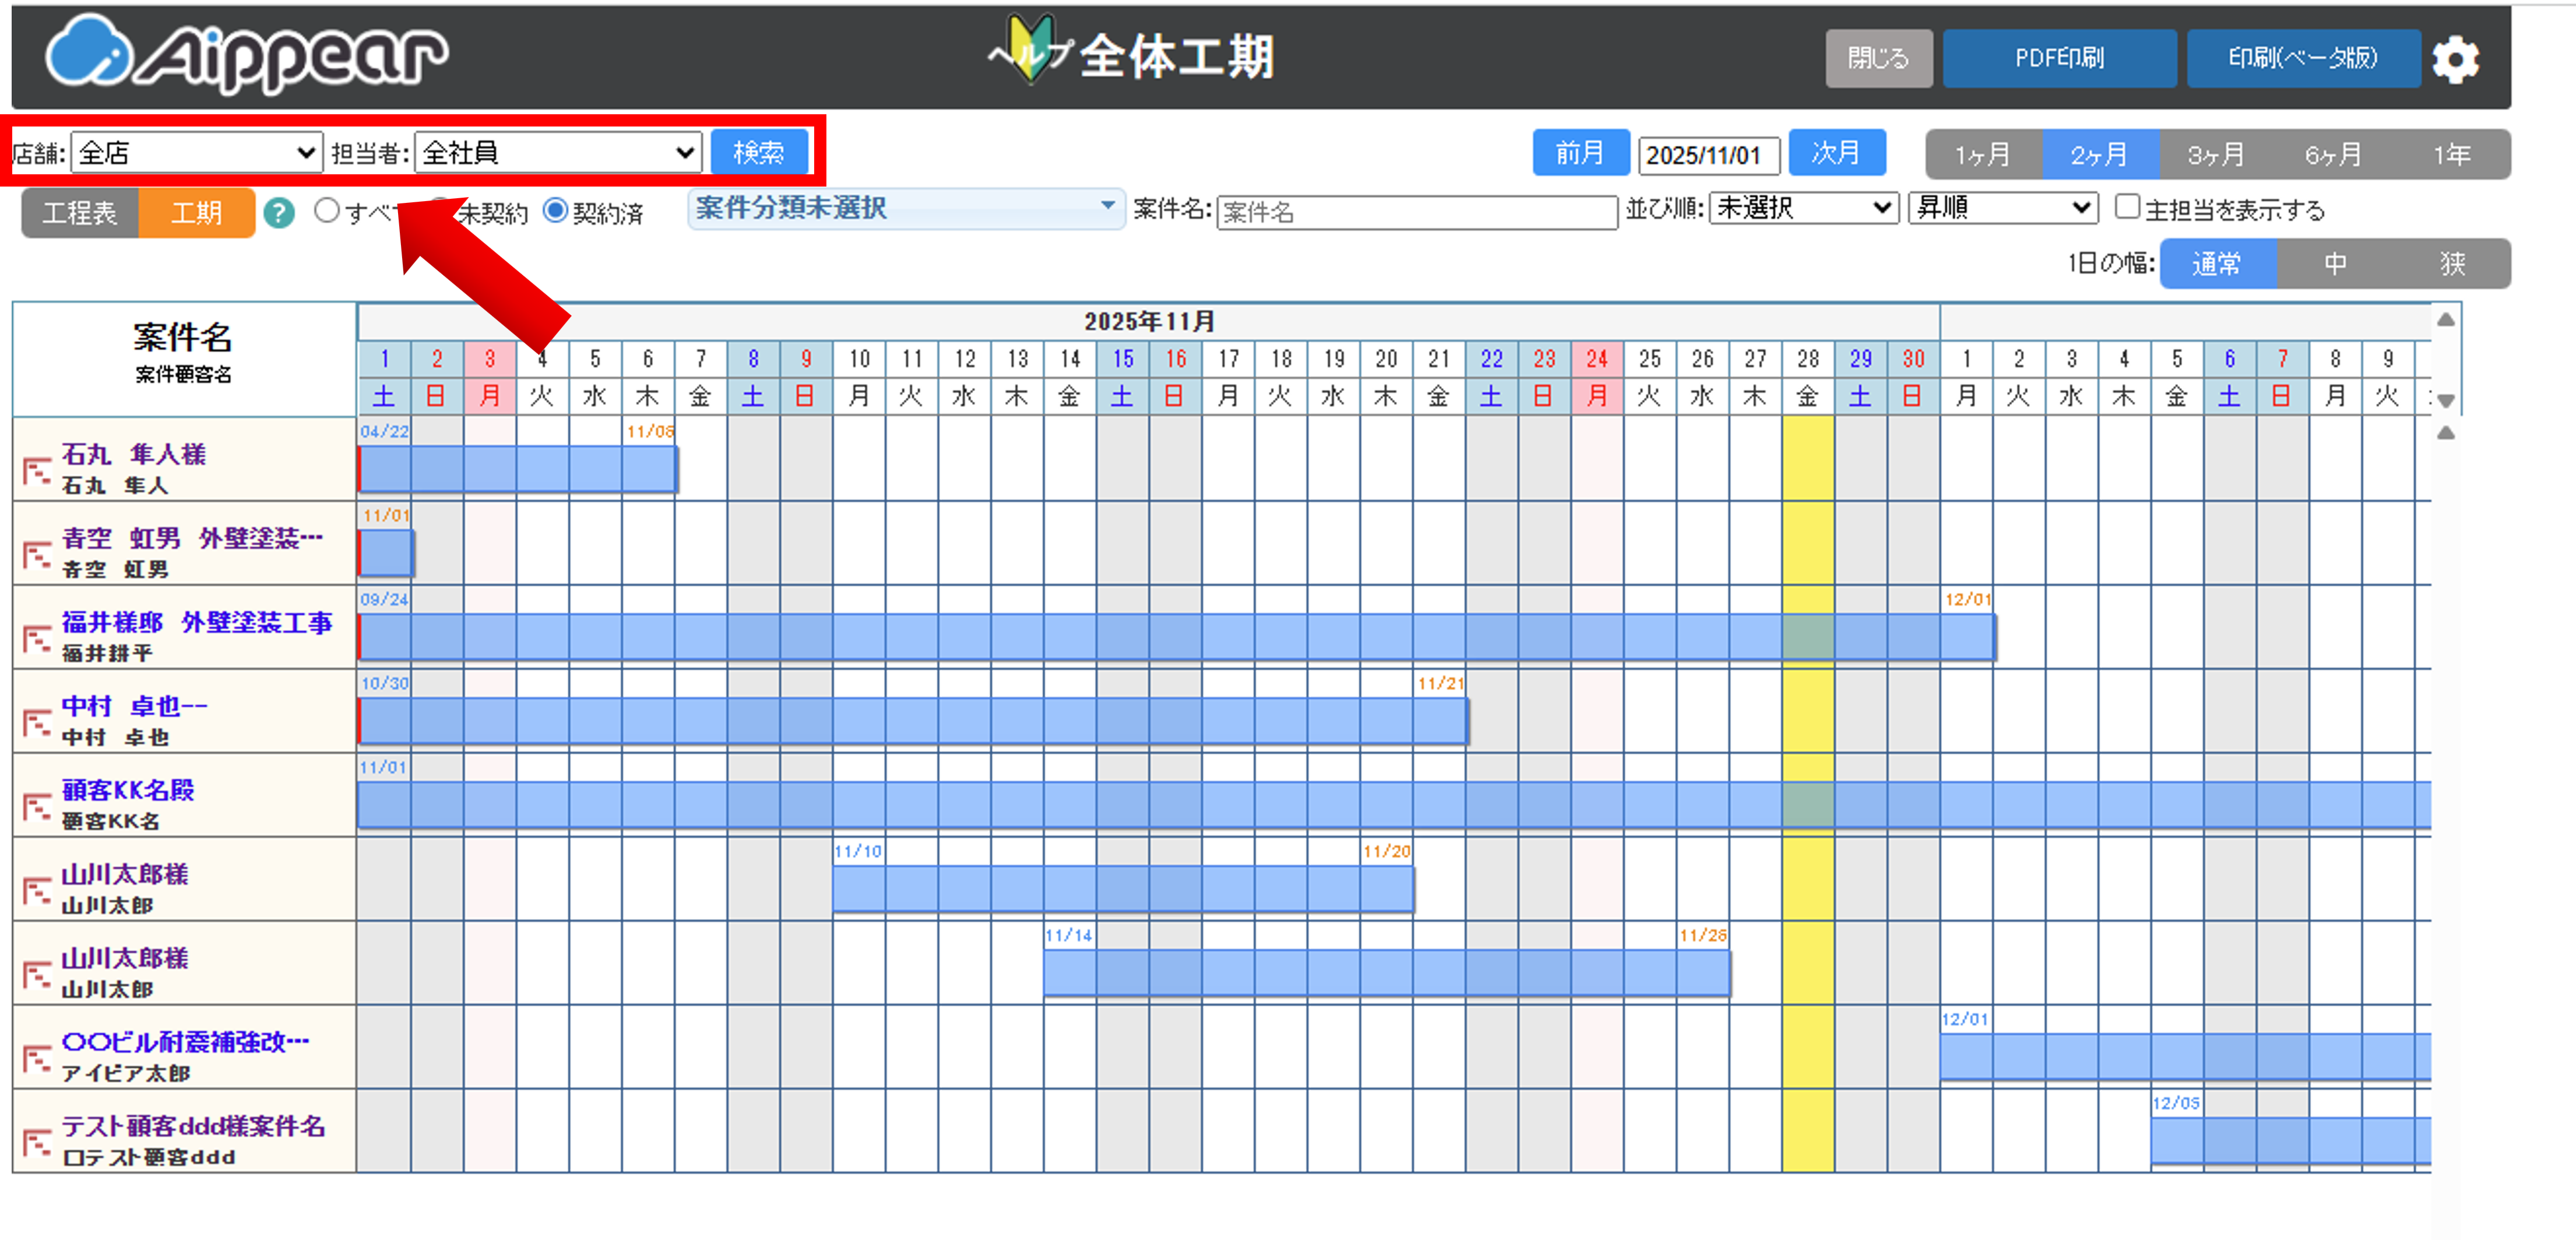2576x1240 pixels.
Task: Enable 主担当を表示する checkbox
Action: [x=2127, y=207]
